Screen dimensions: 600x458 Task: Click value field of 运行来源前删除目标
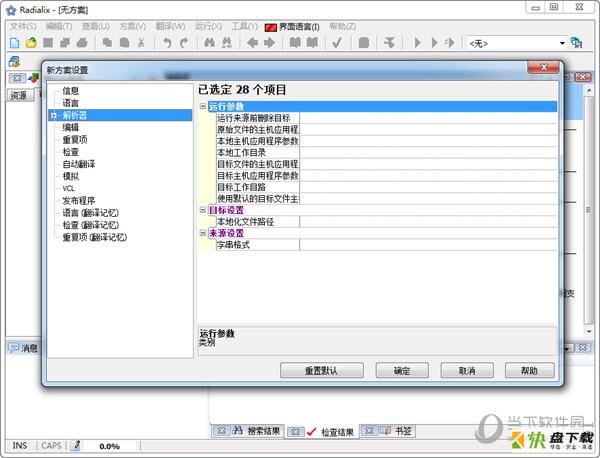(x=428, y=118)
